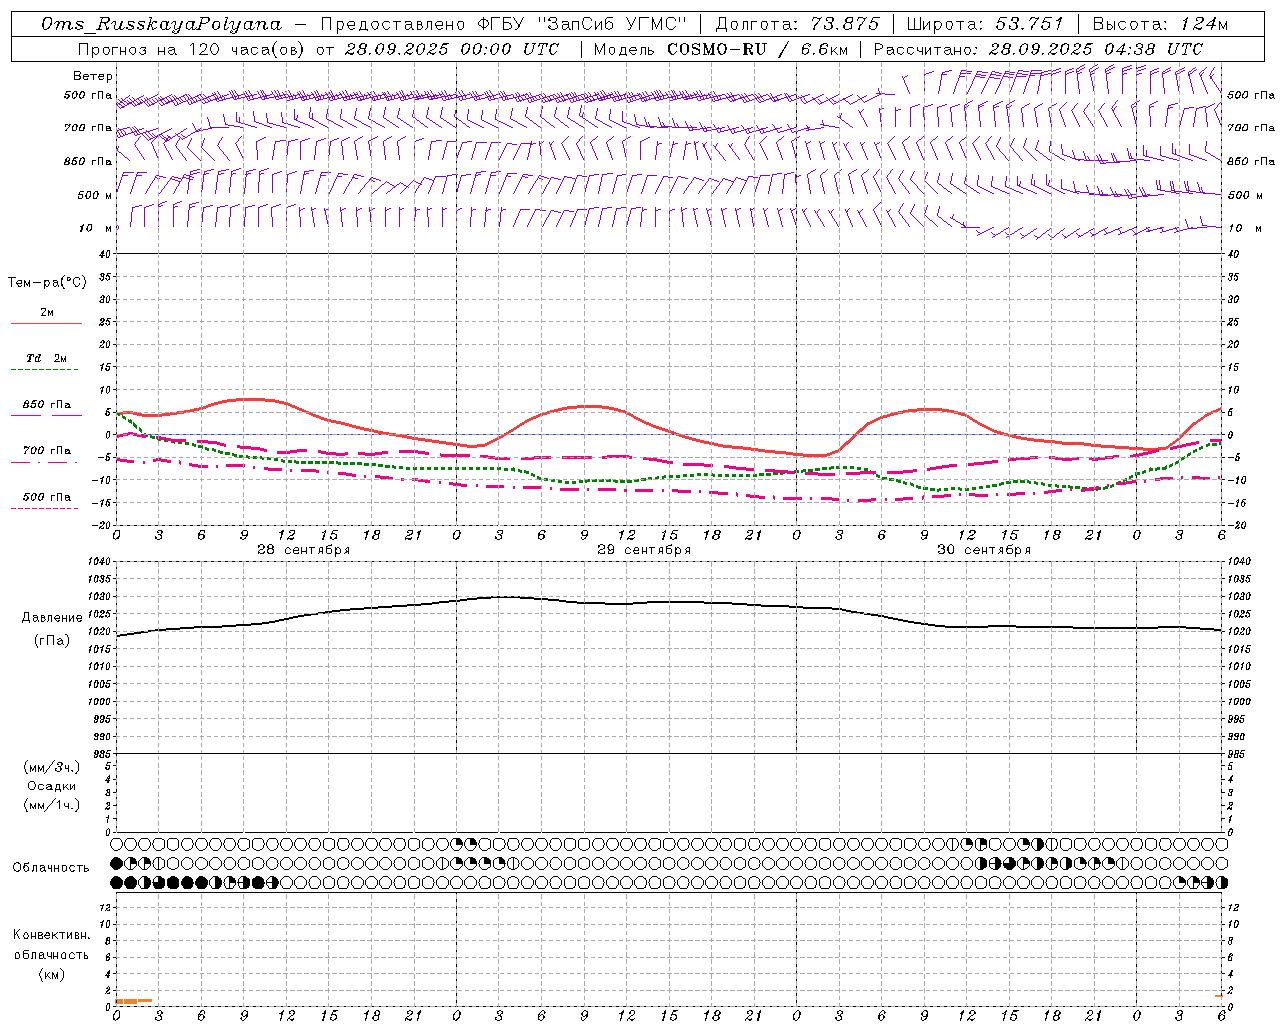Image resolution: width=1280 pixels, height=1024 pixels.
Task: Click the orange convective cloud bar at hour 0
Action: point(127,1001)
